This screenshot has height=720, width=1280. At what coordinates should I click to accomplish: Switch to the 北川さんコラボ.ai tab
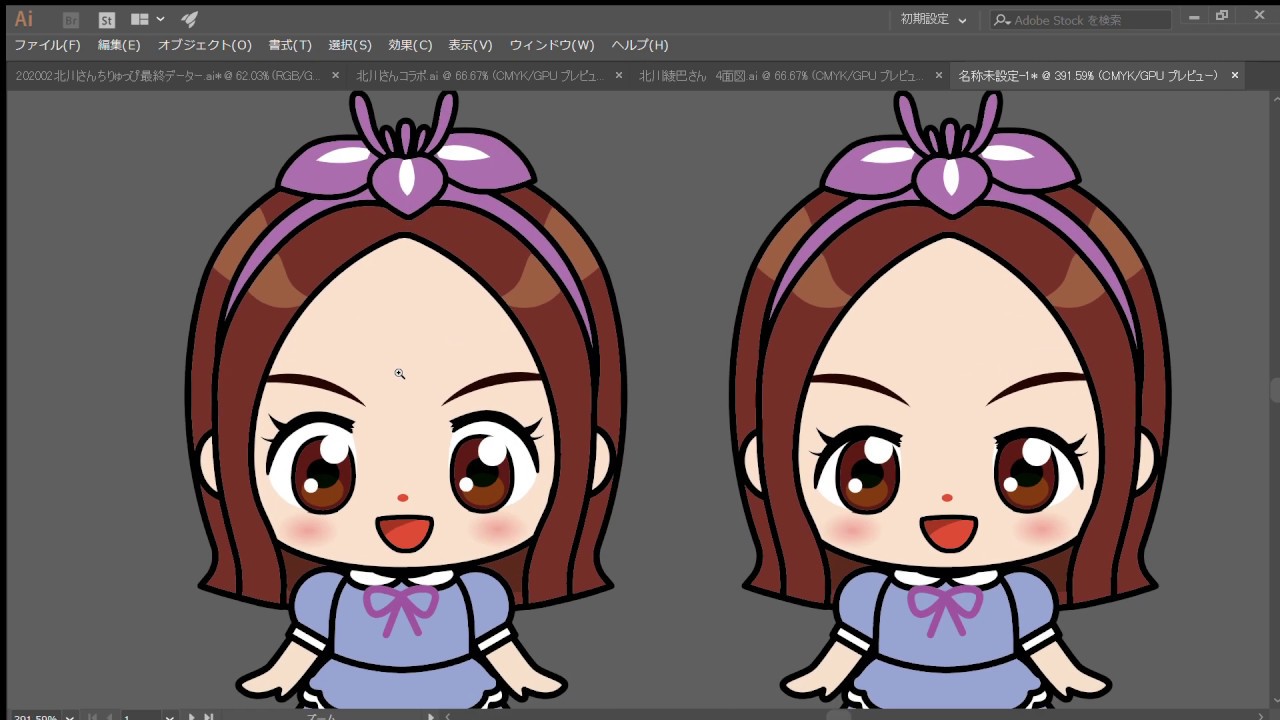coord(480,75)
